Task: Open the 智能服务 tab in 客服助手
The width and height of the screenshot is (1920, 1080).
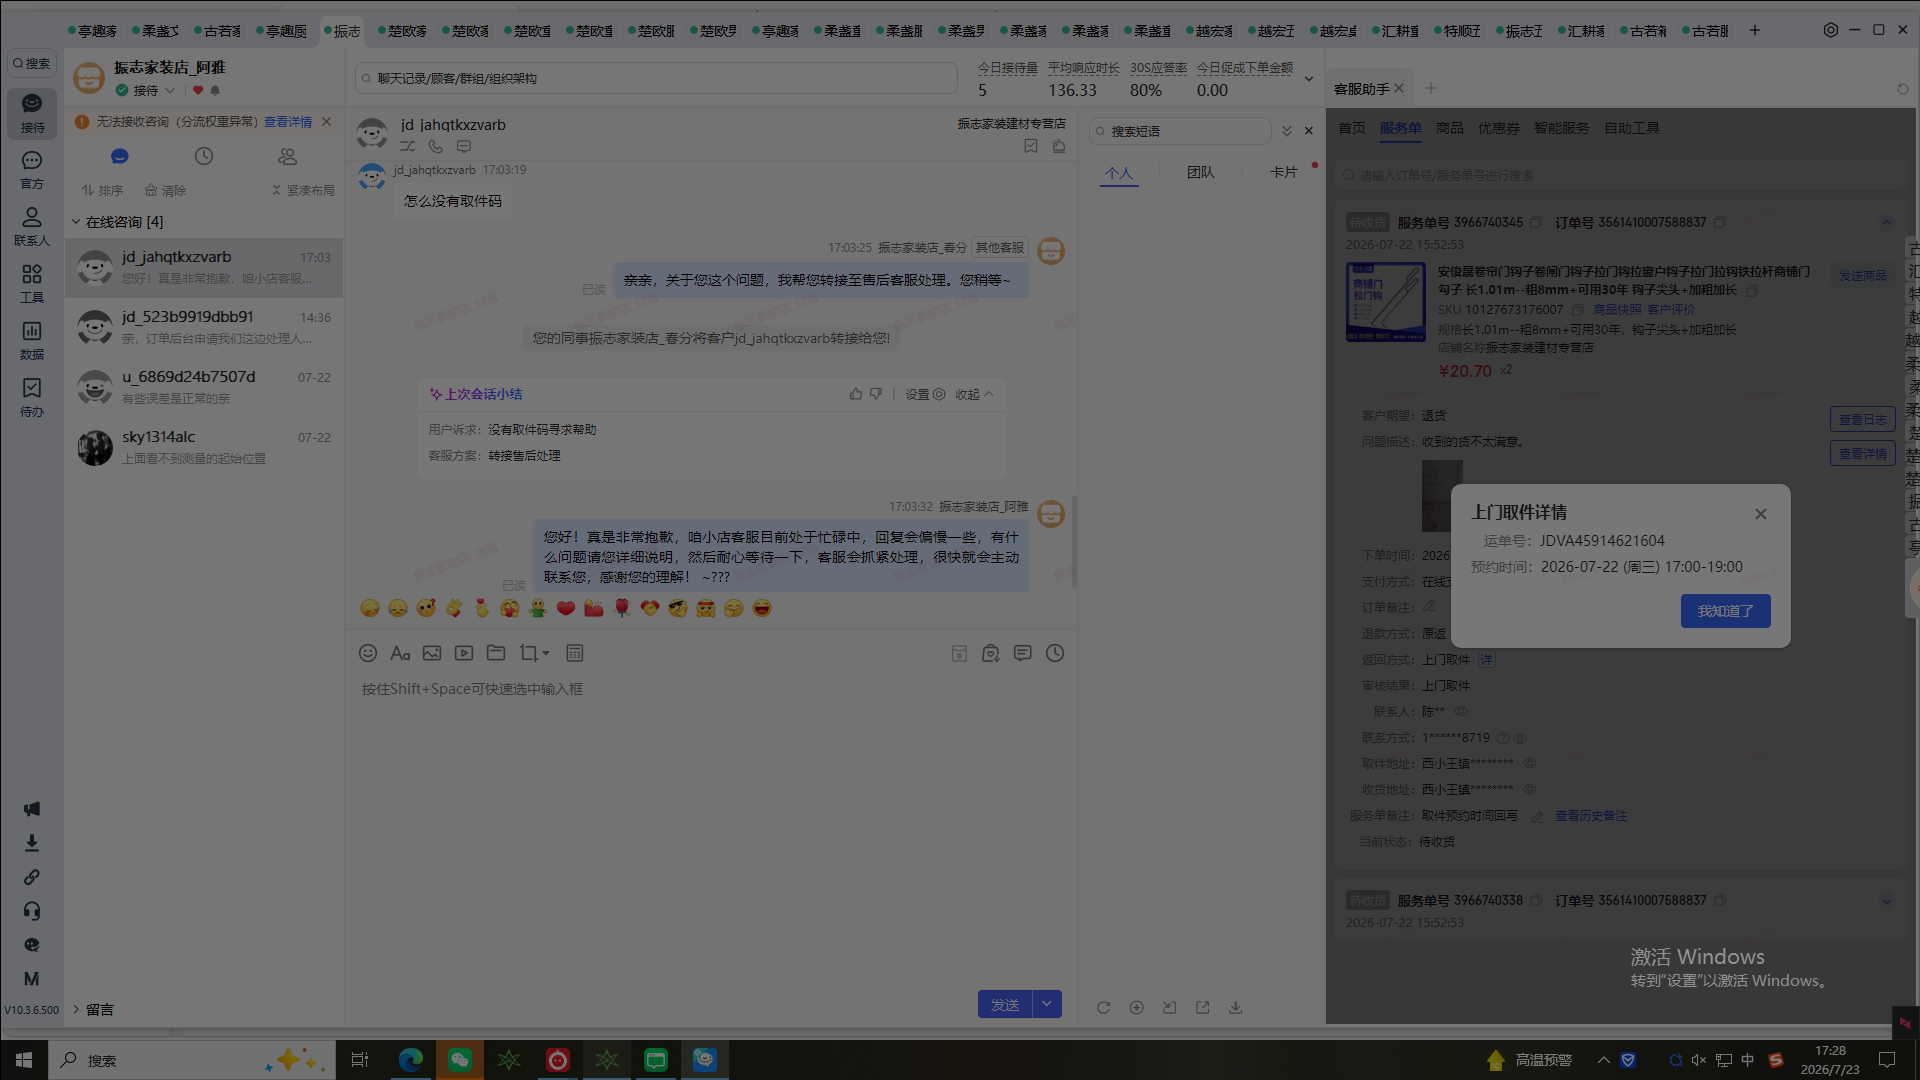Action: (x=1562, y=128)
